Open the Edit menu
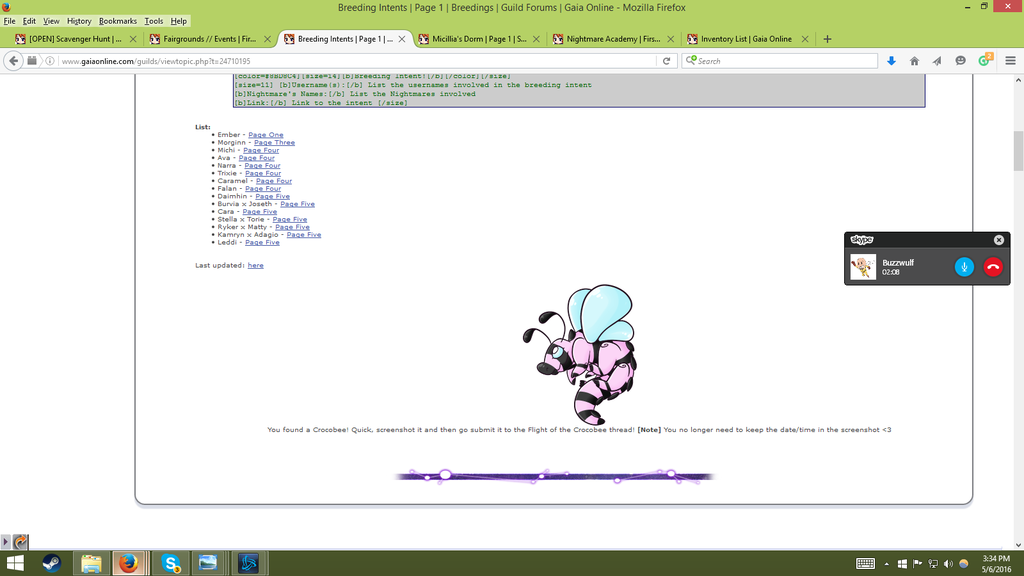This screenshot has height=576, width=1024. 29,21
